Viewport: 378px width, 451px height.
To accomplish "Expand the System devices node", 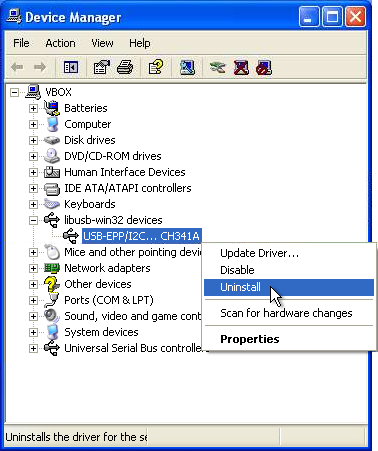I will click(33, 332).
